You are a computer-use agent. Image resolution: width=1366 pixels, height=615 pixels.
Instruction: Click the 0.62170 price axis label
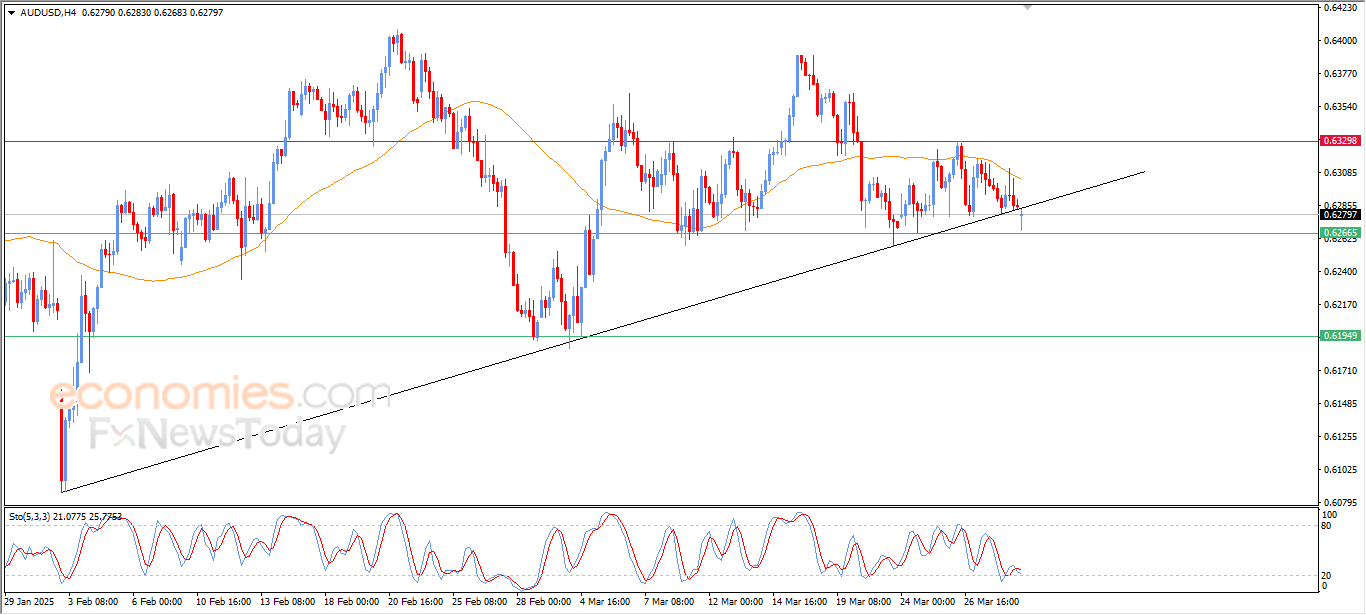(x=1340, y=304)
